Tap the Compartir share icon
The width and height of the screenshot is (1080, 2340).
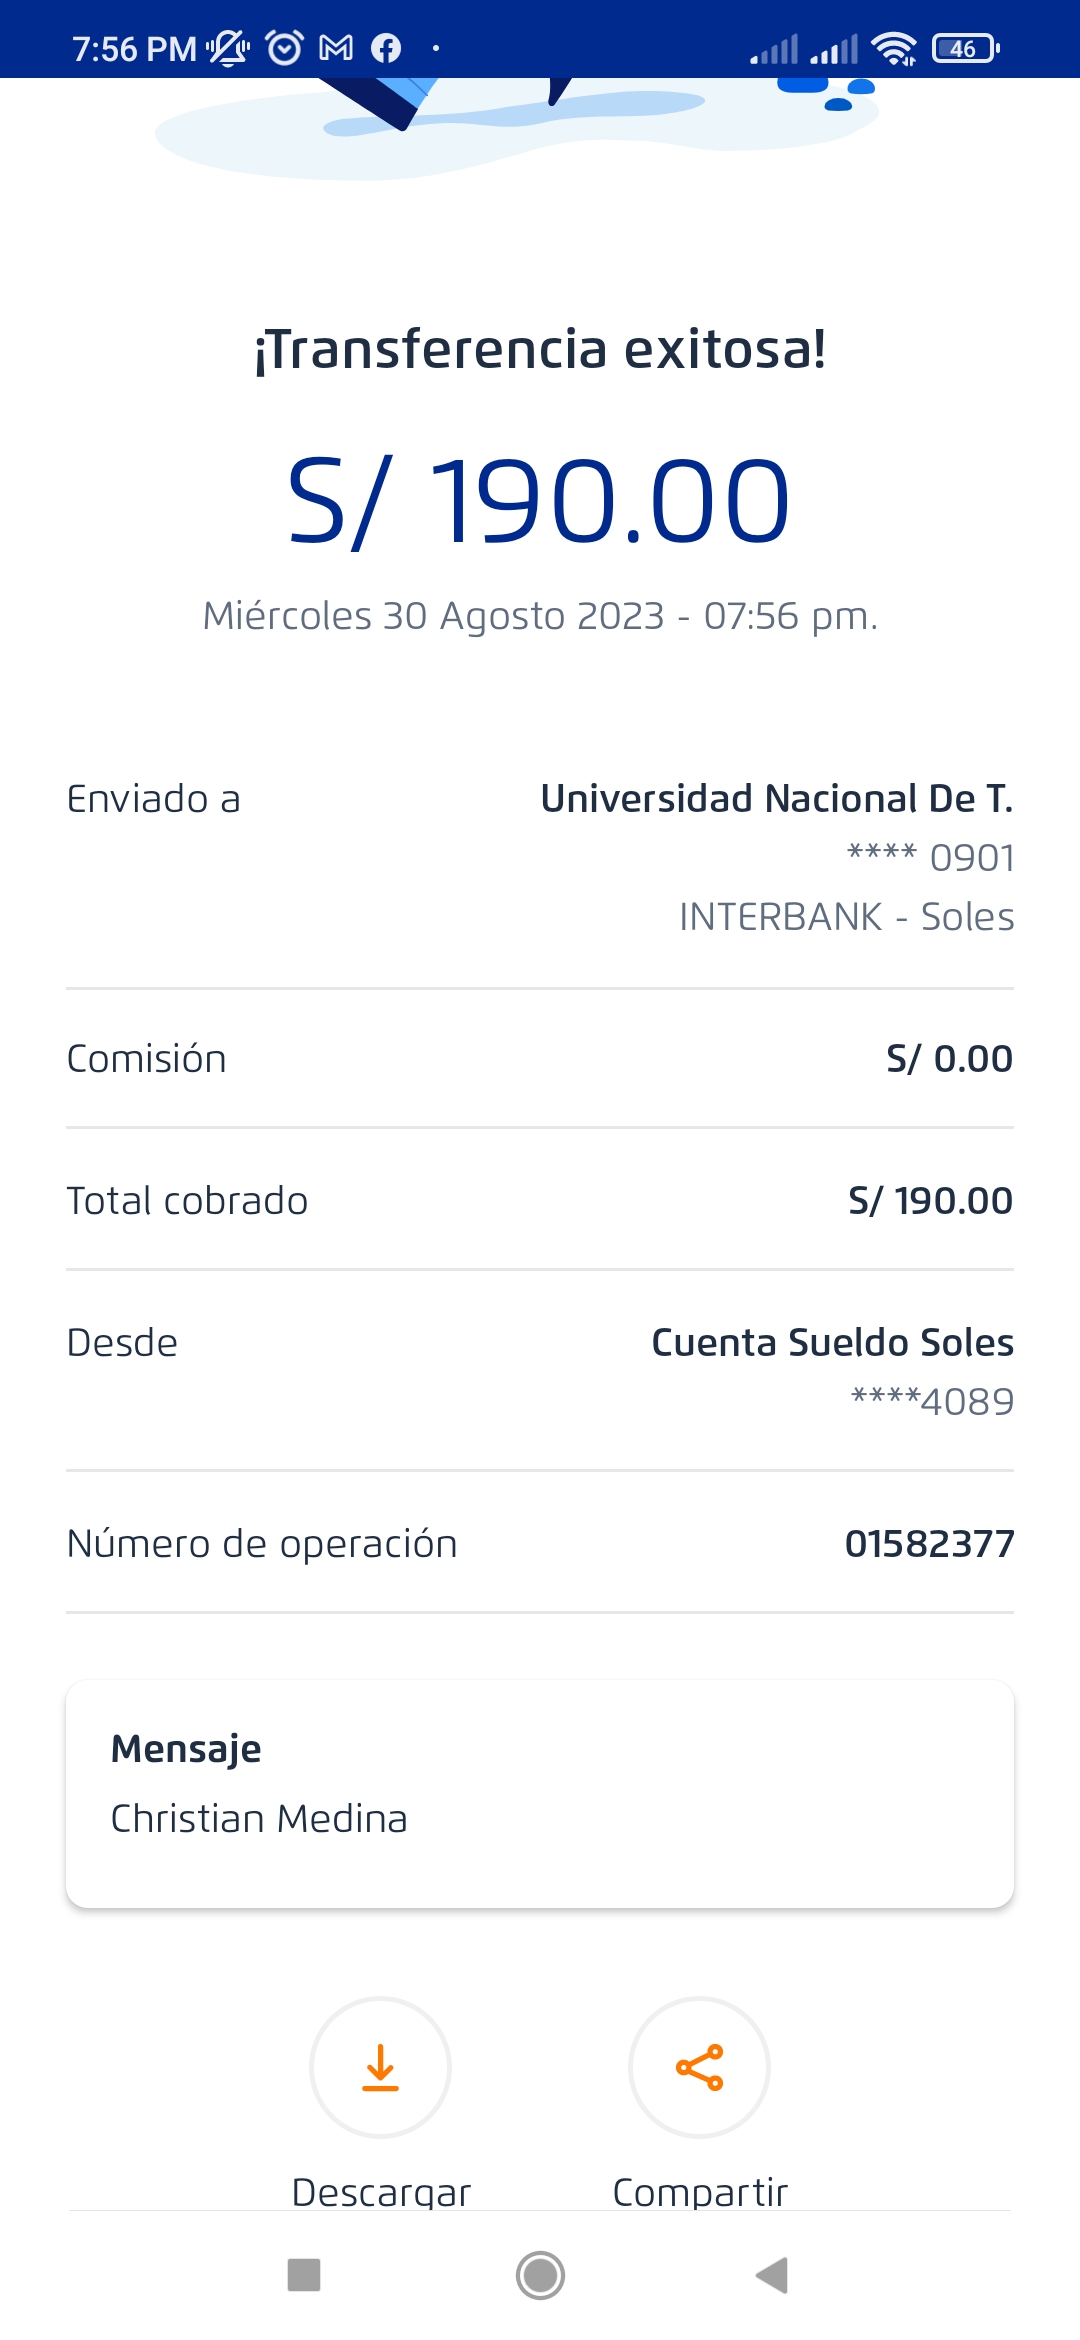tap(699, 2067)
